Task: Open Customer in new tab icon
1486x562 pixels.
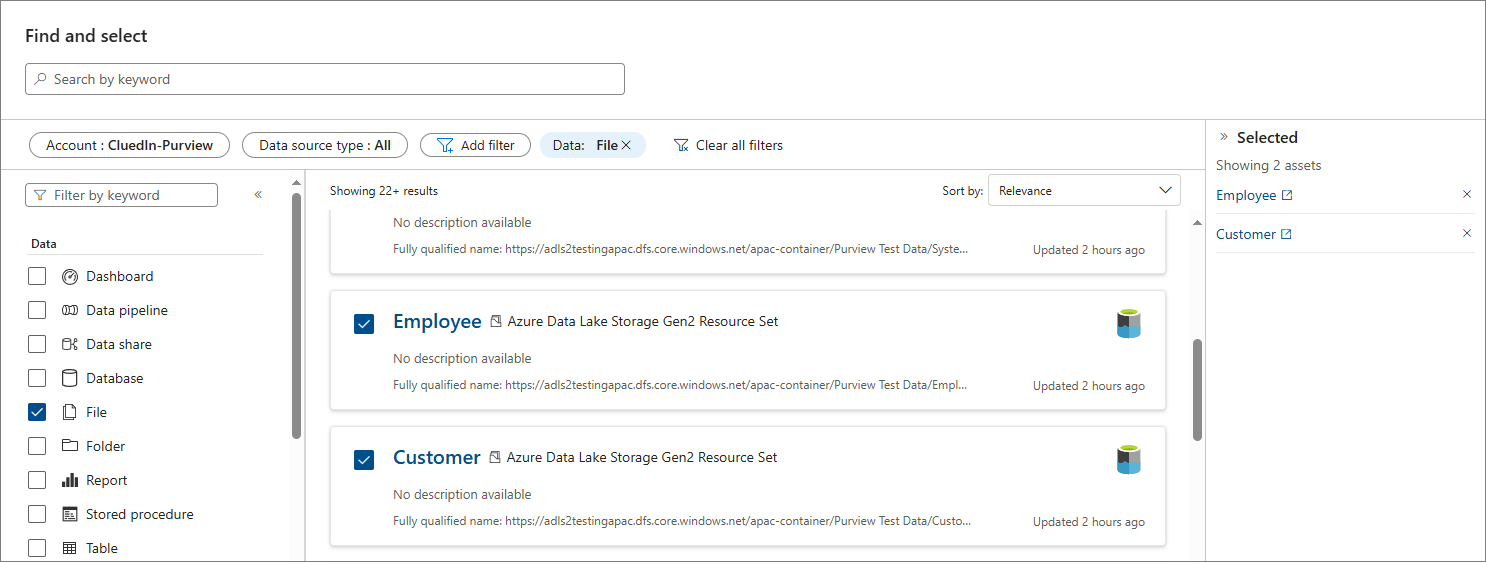Action: point(1286,234)
